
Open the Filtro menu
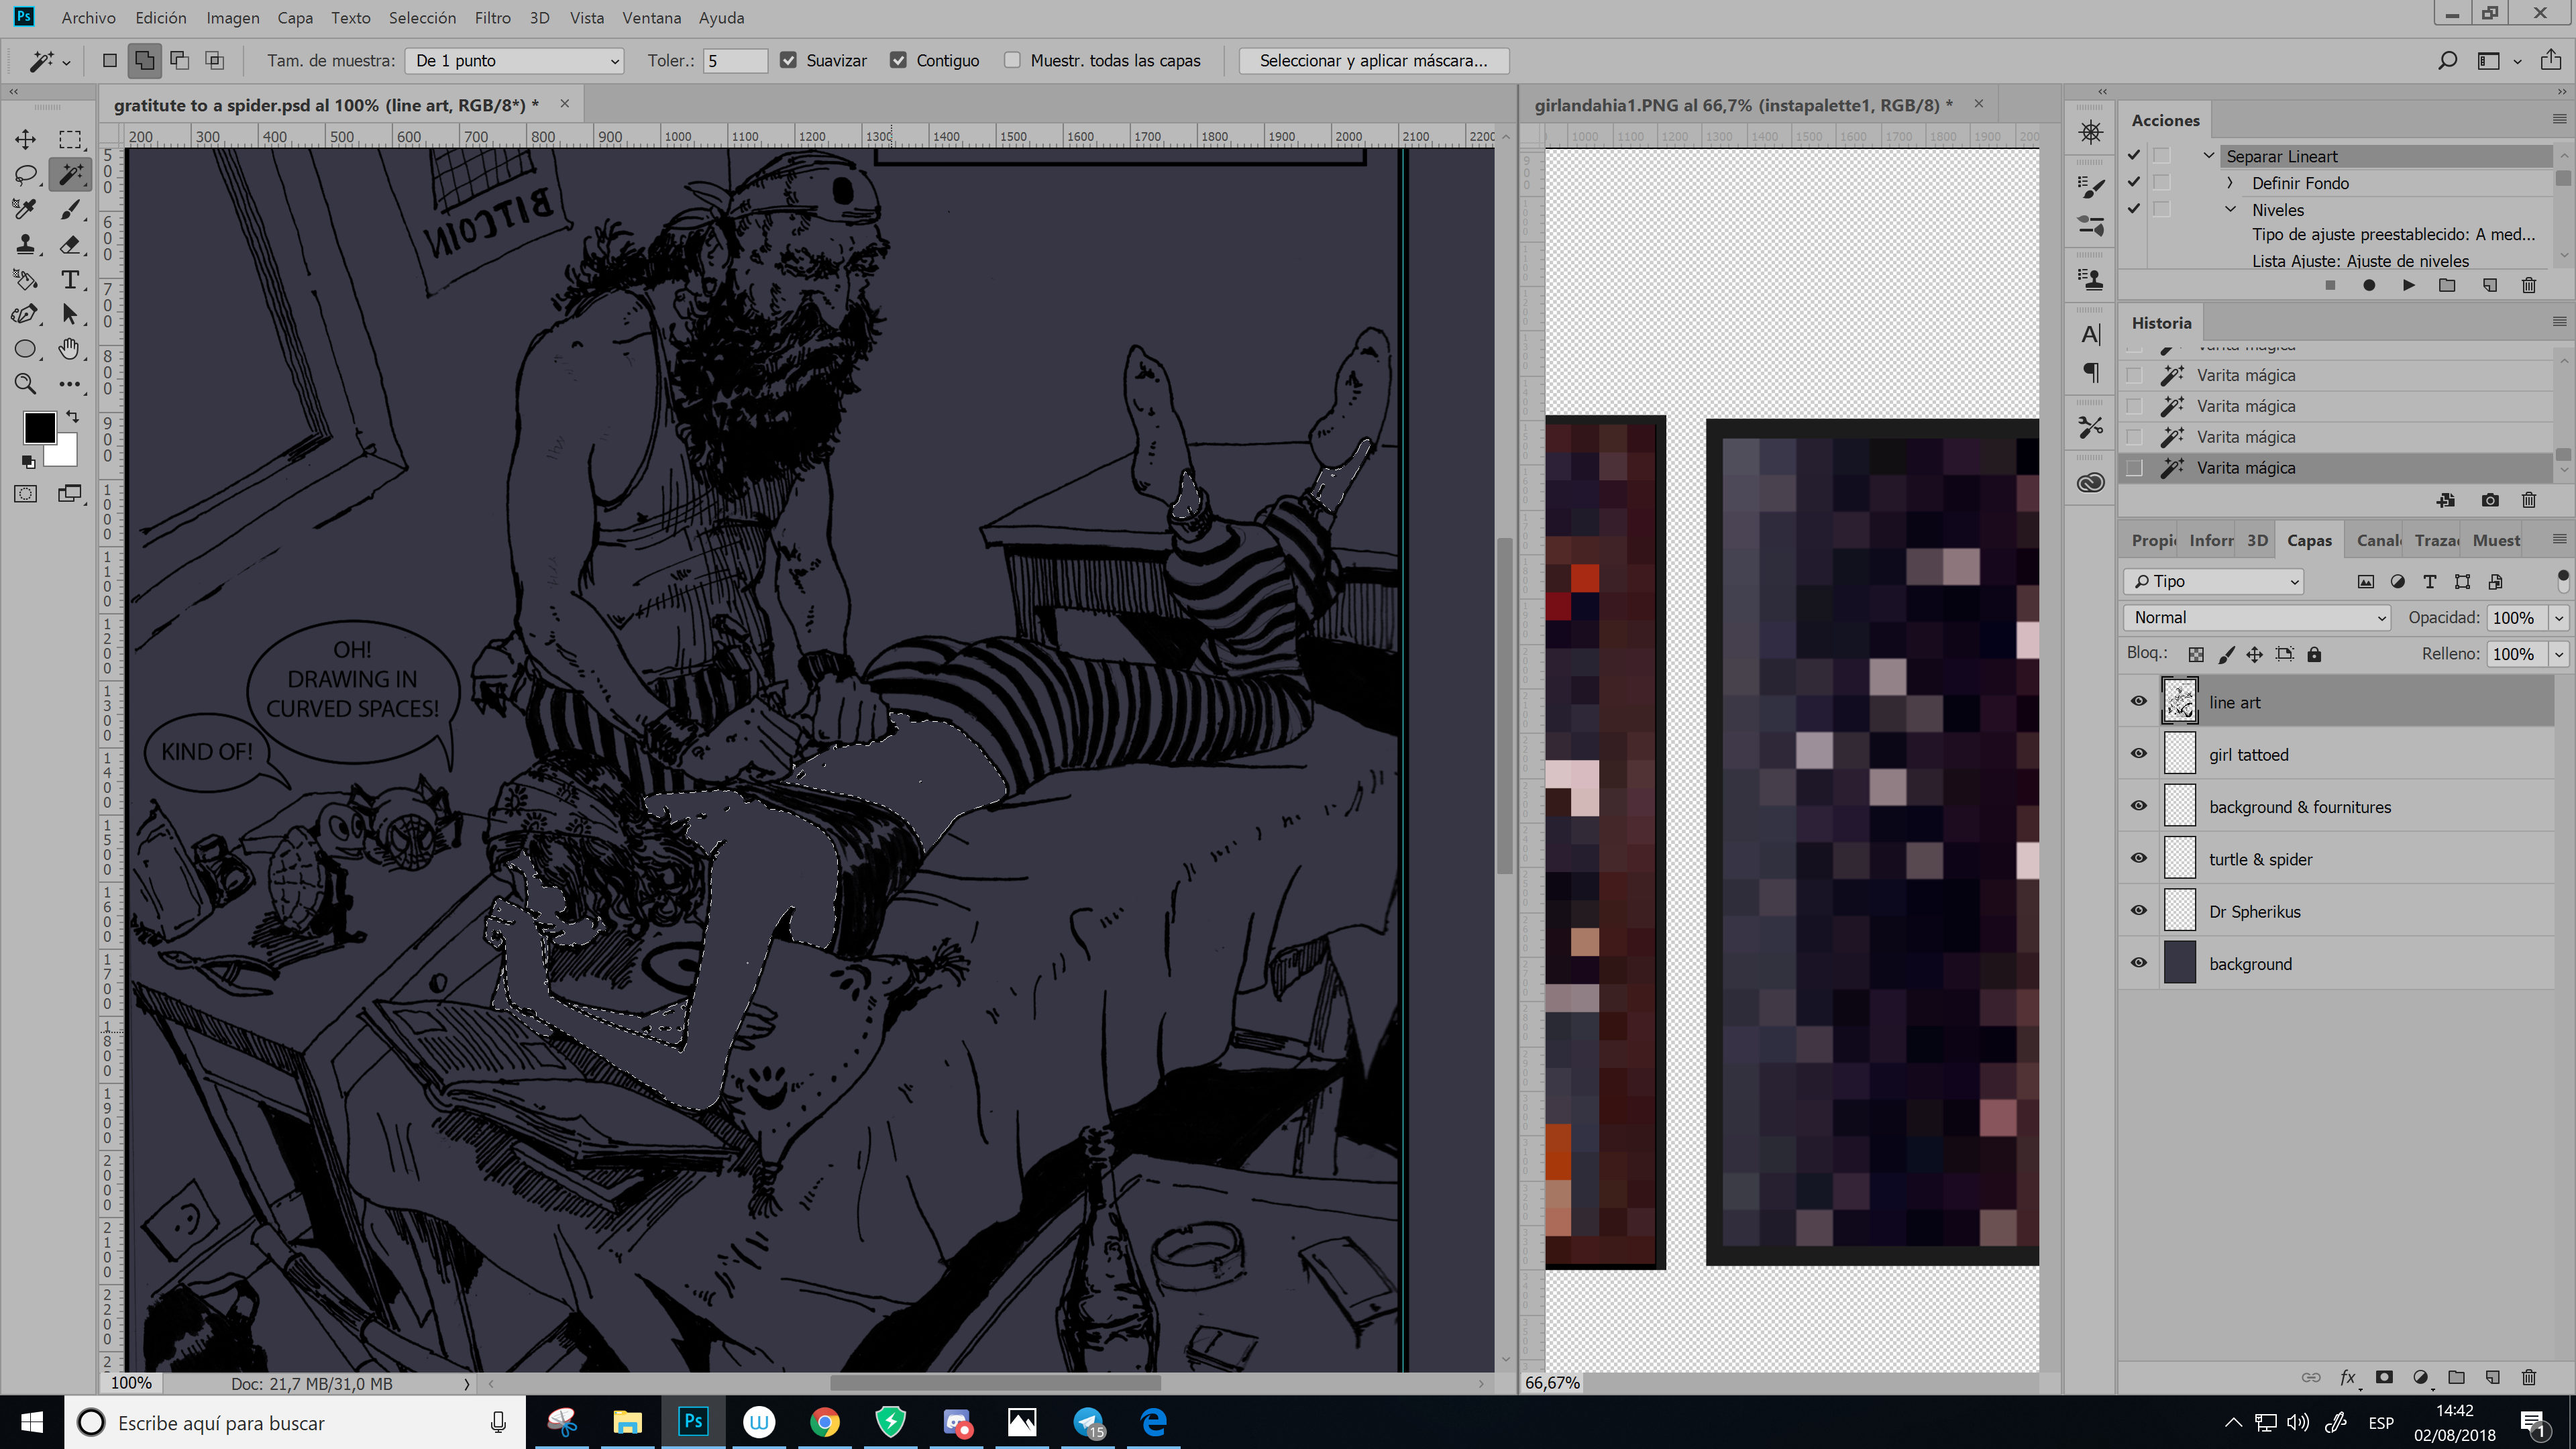click(492, 18)
